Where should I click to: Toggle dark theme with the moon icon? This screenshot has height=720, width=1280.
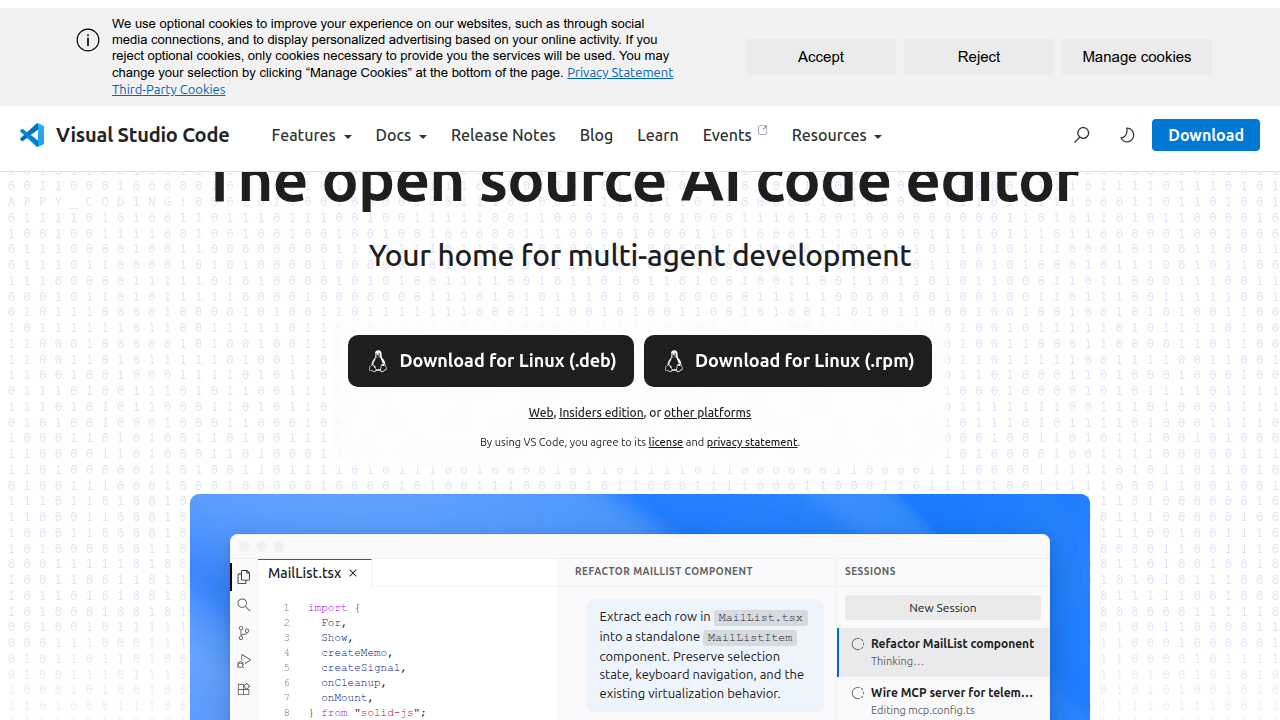coord(1127,135)
